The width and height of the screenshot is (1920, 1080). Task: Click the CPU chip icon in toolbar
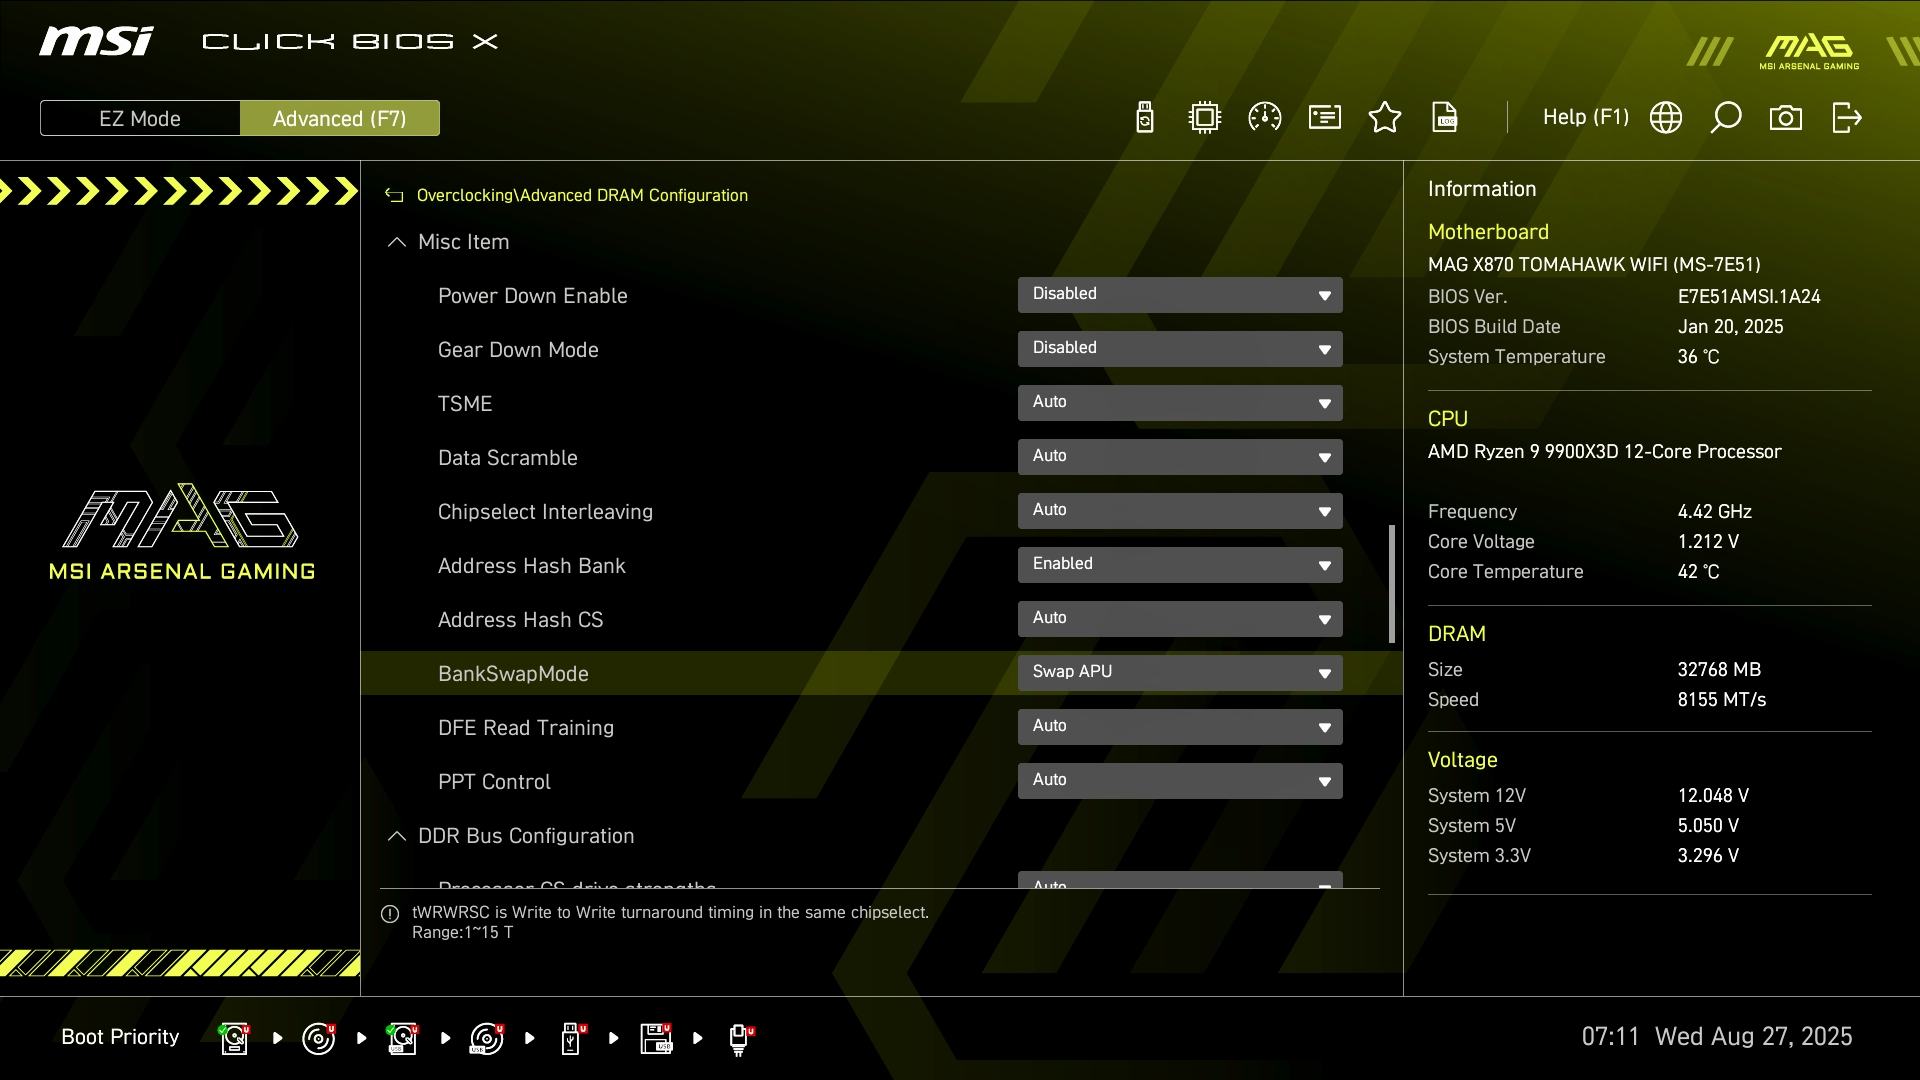(x=1205, y=118)
